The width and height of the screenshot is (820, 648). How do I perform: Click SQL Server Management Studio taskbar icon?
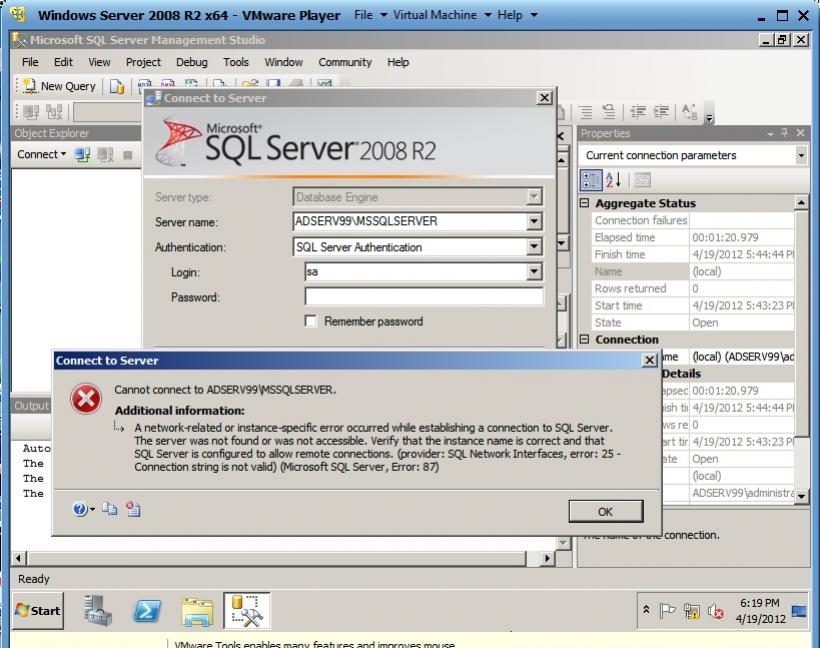pos(247,610)
